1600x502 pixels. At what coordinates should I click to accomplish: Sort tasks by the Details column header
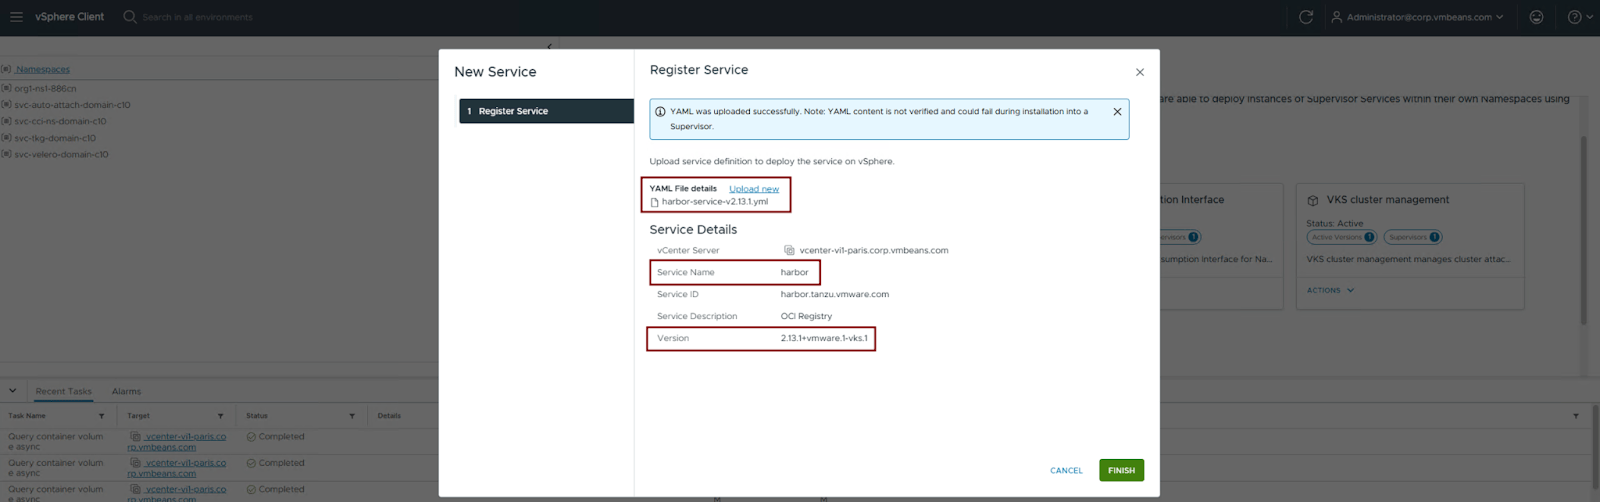click(x=389, y=416)
